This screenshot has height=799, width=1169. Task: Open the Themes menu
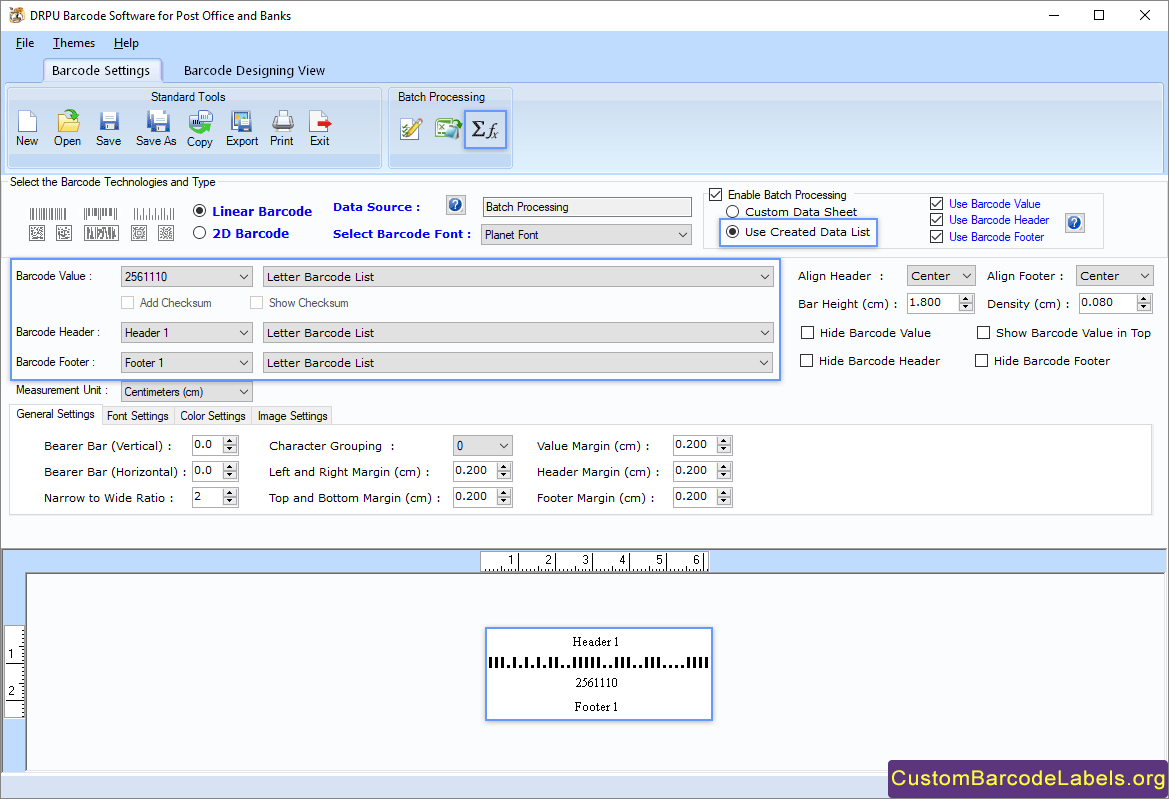(x=74, y=43)
